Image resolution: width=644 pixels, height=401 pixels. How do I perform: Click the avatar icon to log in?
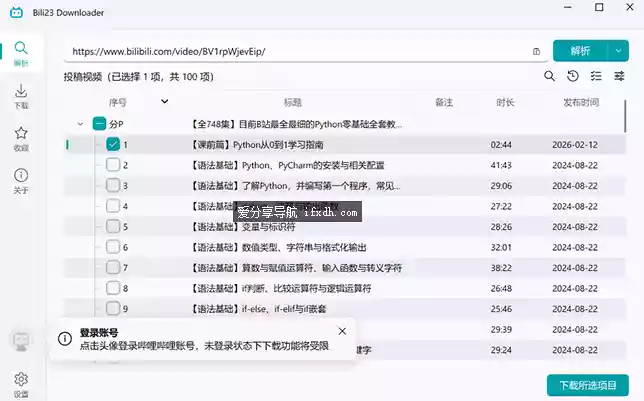pyautogui.click(x=21, y=341)
